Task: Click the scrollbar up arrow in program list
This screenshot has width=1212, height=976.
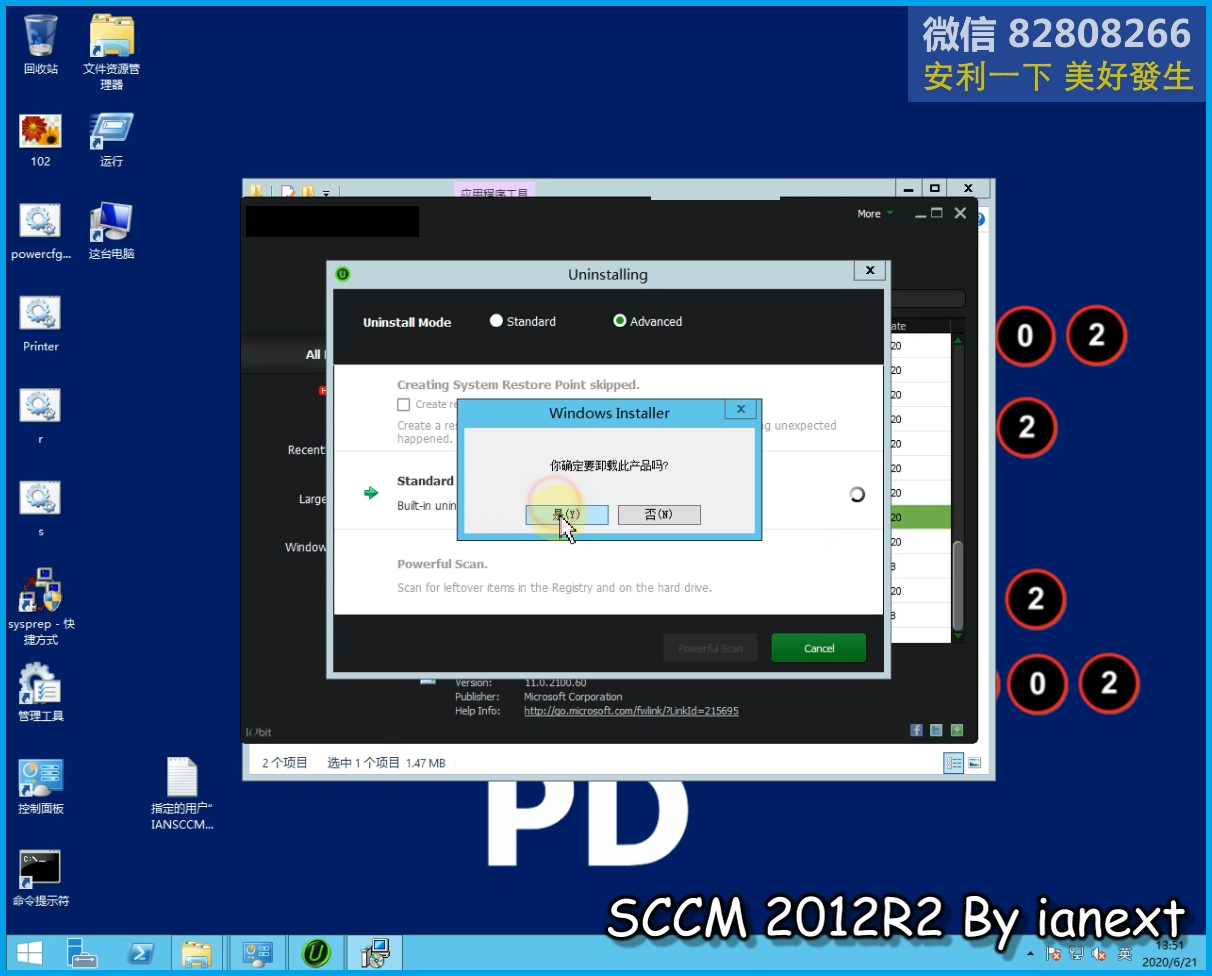Action: coord(958,341)
